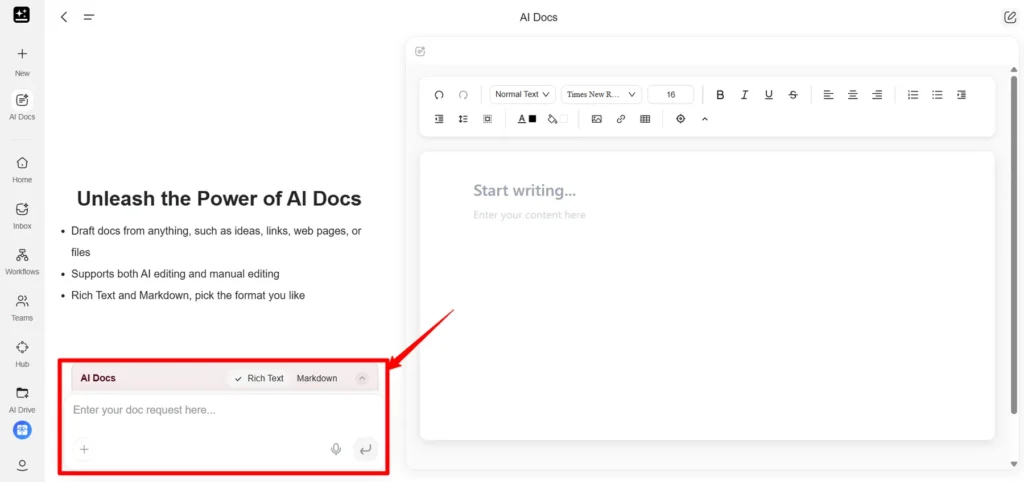Click the blue gift badge icon
The width and height of the screenshot is (1024, 482).
[22, 430]
